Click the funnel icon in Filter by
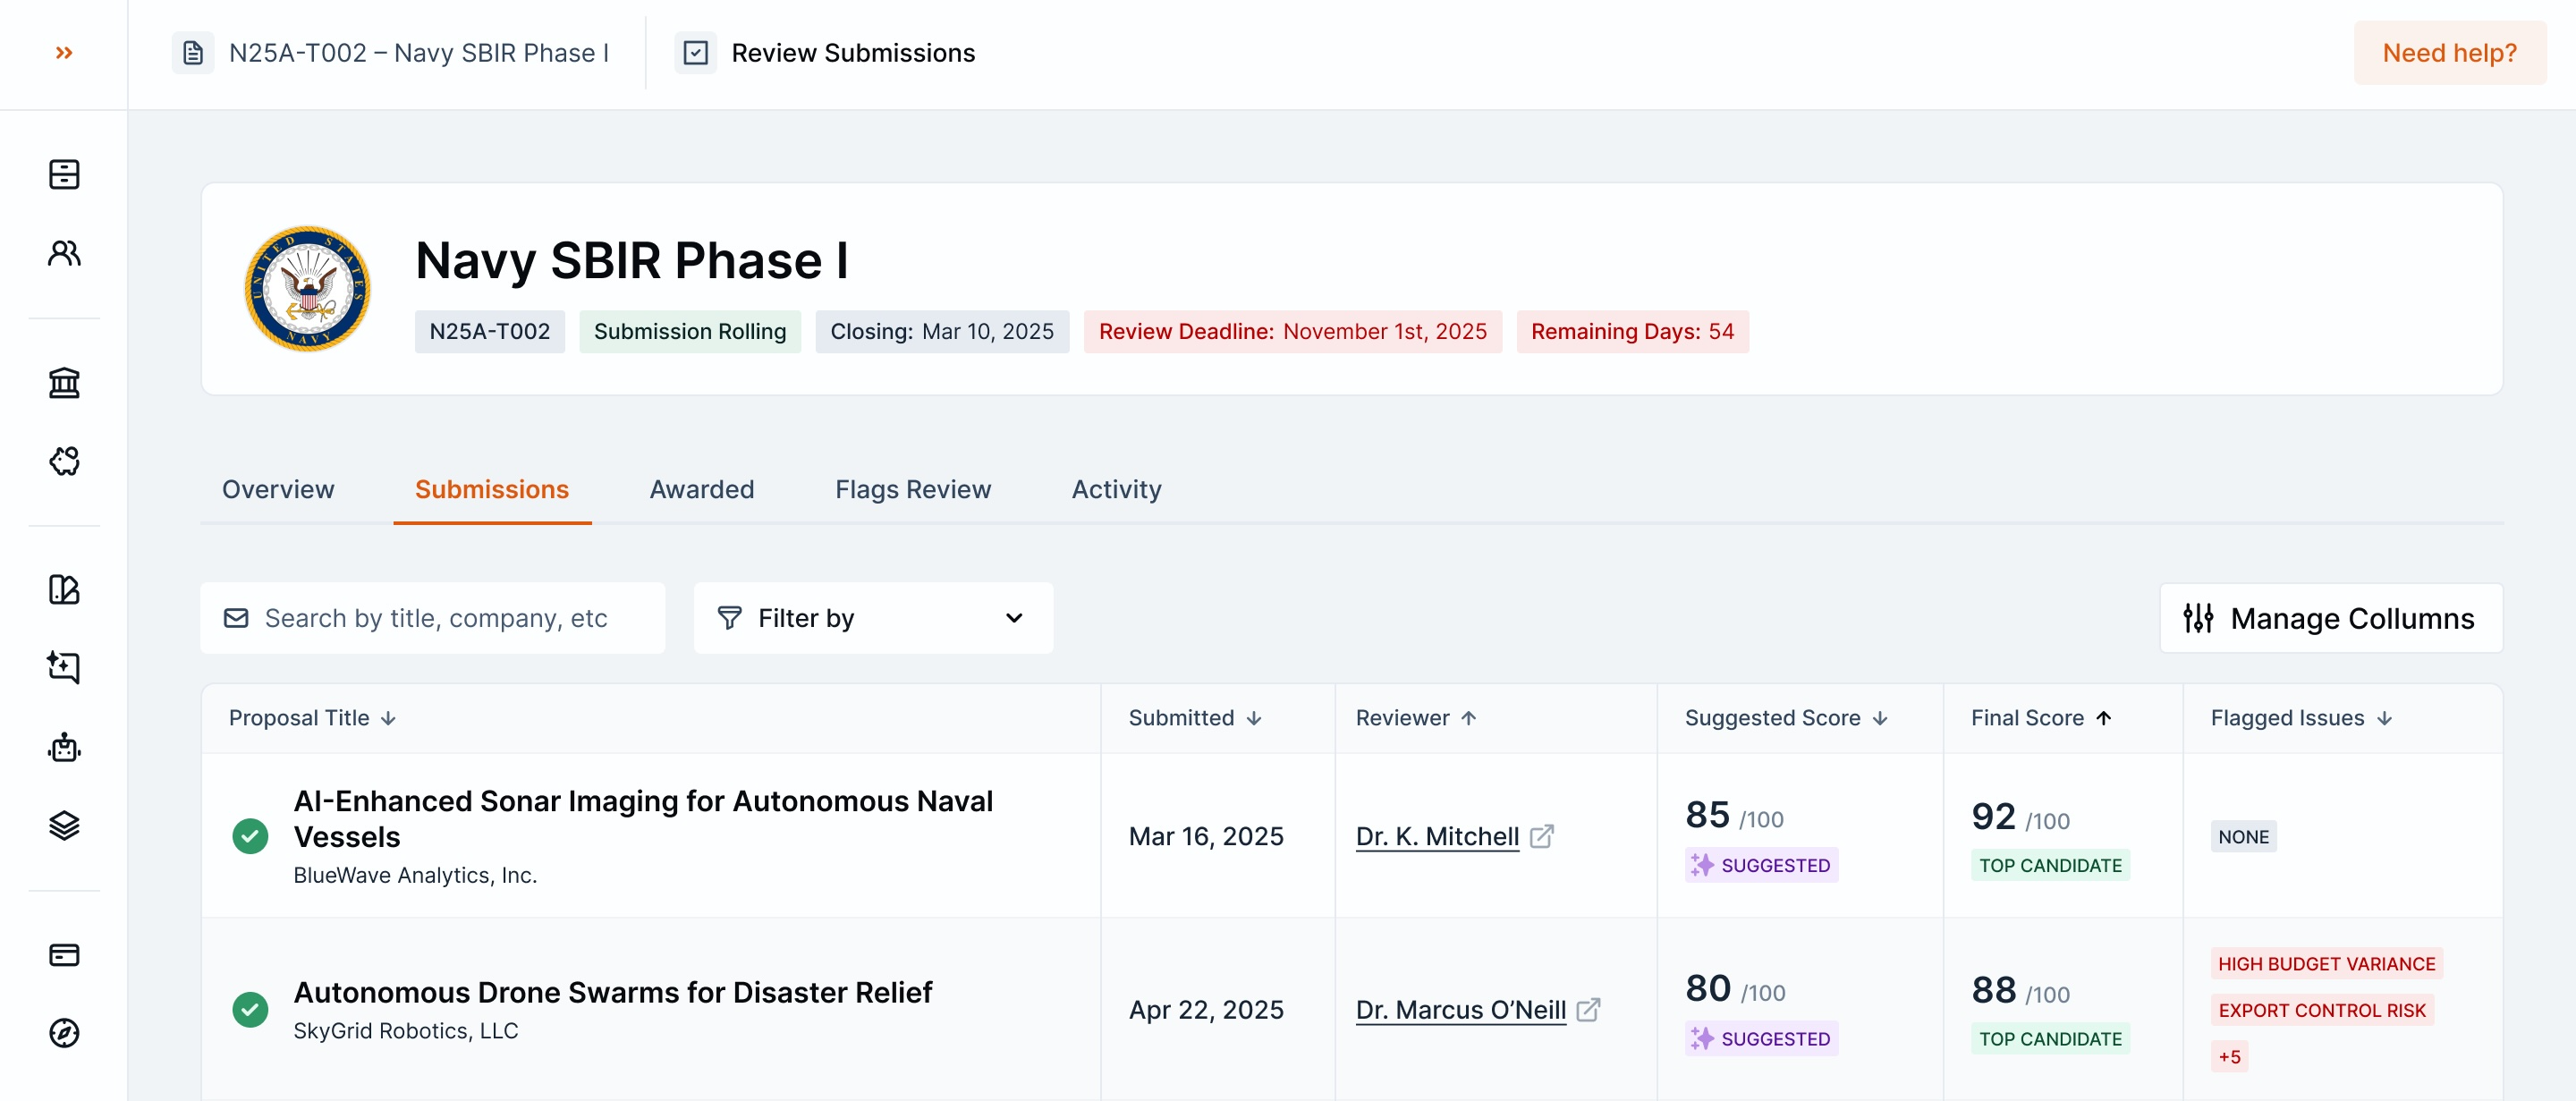This screenshot has width=2576, height=1101. (x=729, y=618)
